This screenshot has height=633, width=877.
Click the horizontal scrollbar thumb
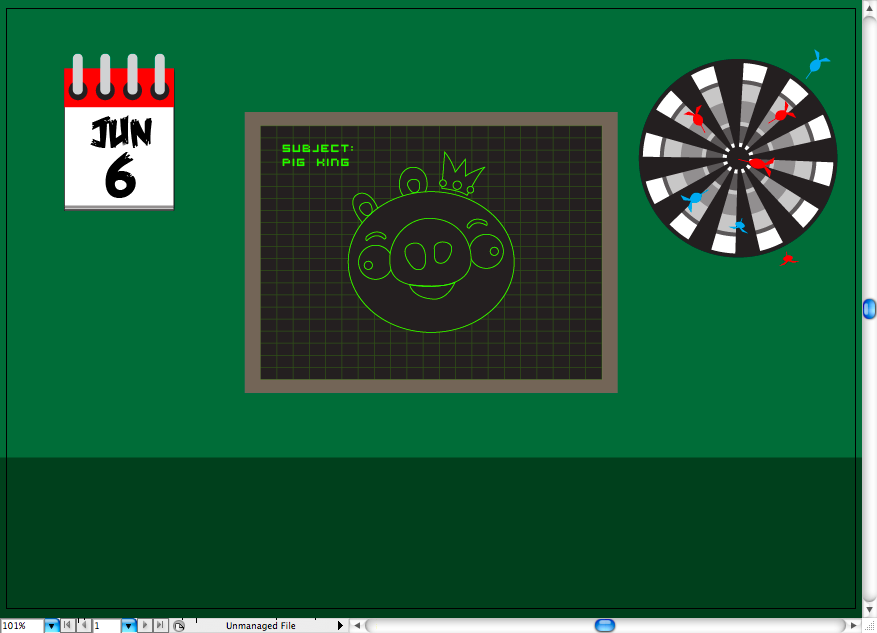tap(605, 625)
